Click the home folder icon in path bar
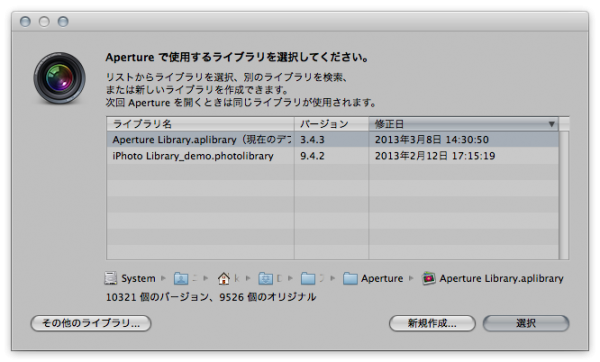Viewport: 600px width, 362px height. click(x=223, y=279)
